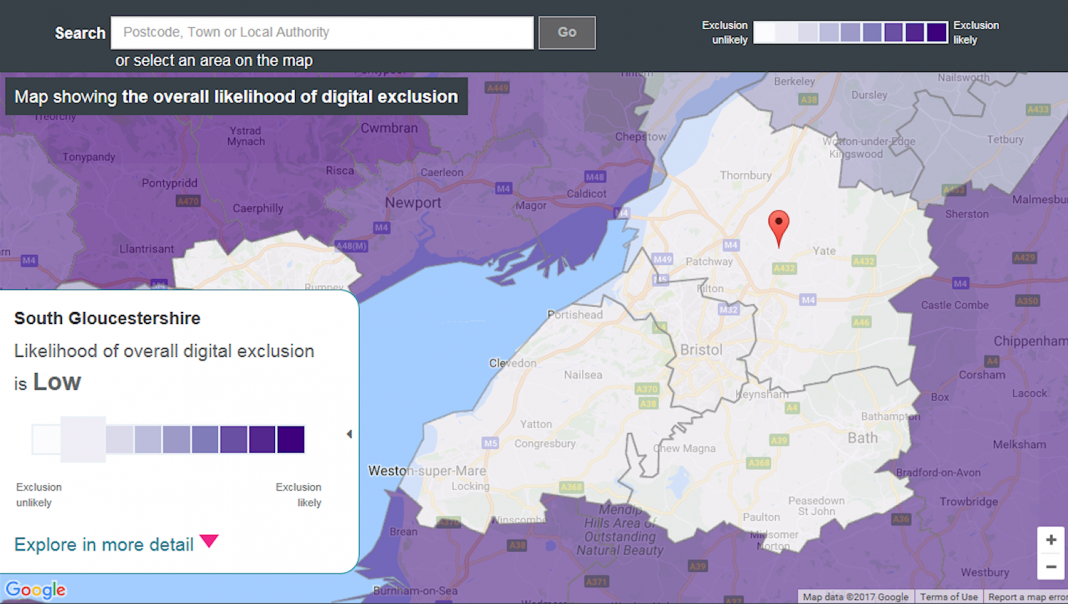Click the A39 road shield near Bath

(x=779, y=441)
